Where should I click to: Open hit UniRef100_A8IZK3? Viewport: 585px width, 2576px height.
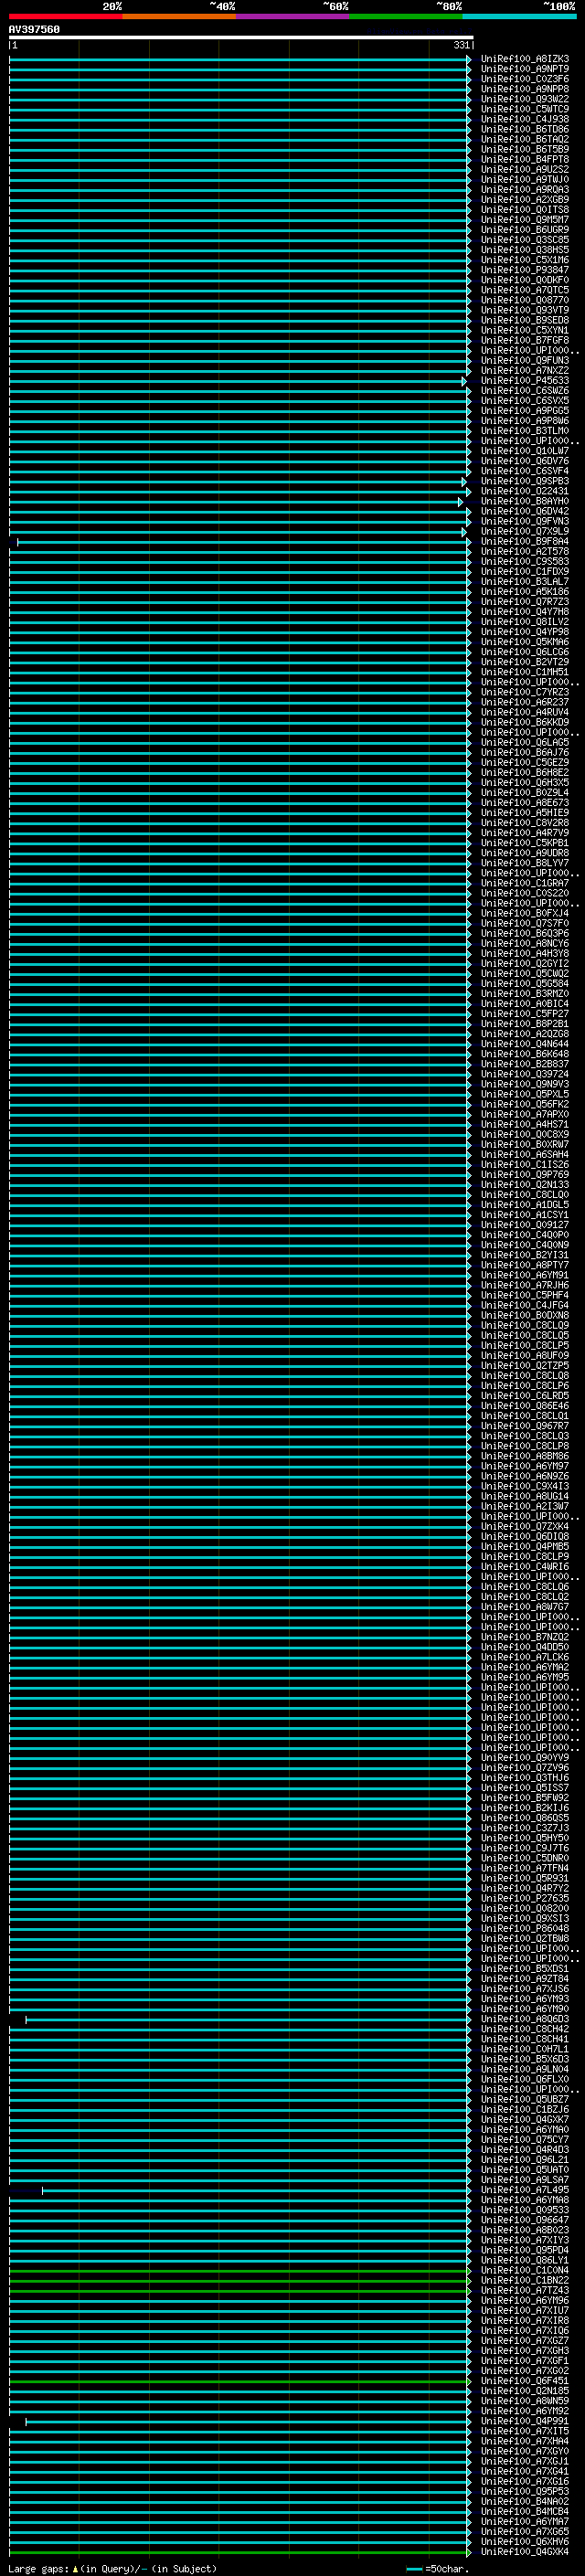[x=525, y=59]
